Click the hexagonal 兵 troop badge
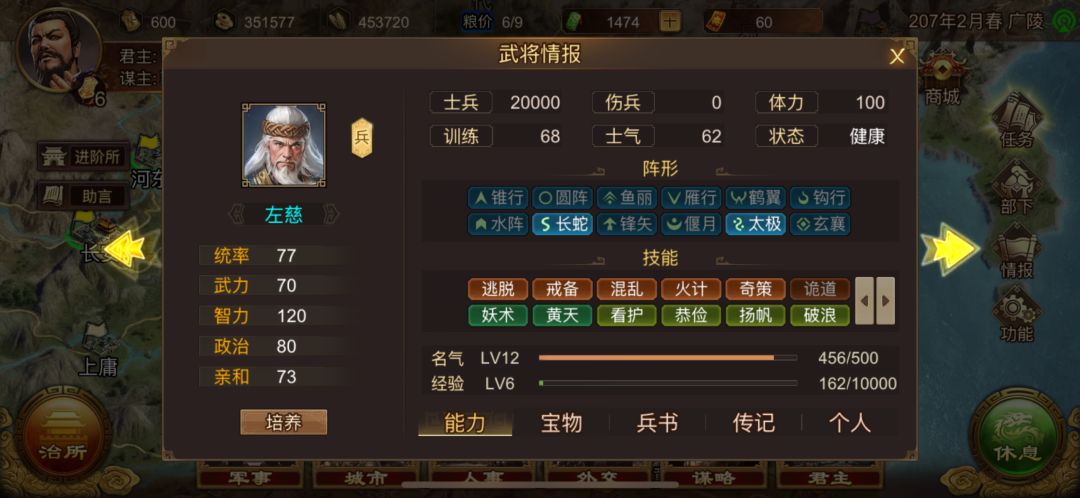 [362, 138]
